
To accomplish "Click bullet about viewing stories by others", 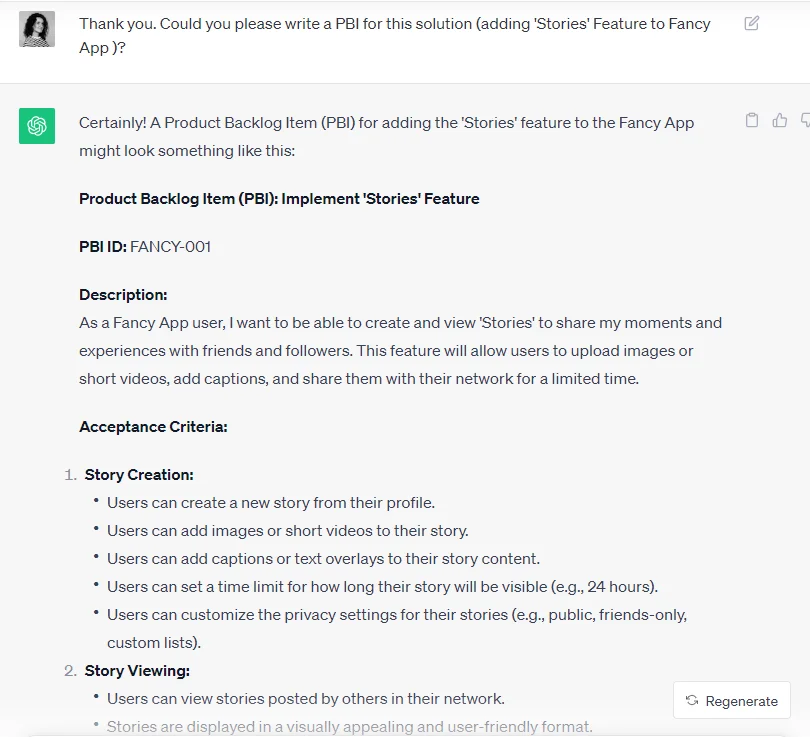I will pos(306,699).
